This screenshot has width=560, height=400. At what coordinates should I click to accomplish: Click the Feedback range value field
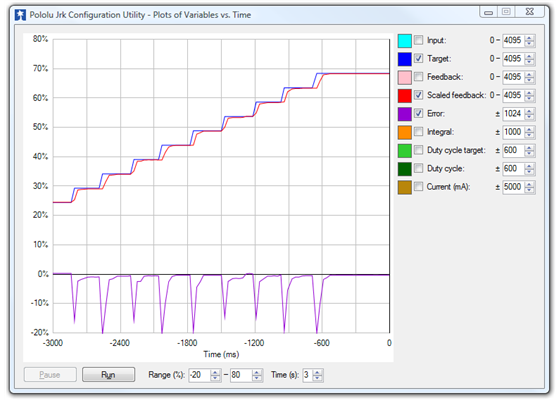[513, 77]
